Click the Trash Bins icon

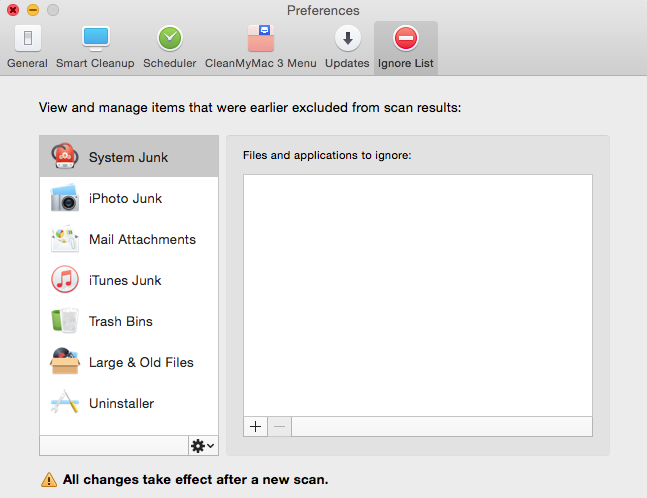click(x=65, y=320)
